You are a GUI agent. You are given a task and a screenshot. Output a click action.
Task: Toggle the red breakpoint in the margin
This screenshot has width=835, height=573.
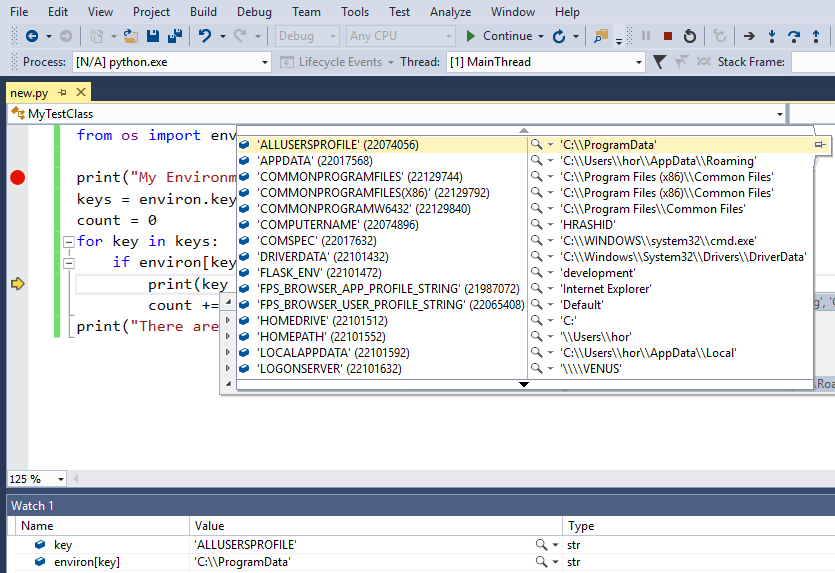(x=17, y=178)
